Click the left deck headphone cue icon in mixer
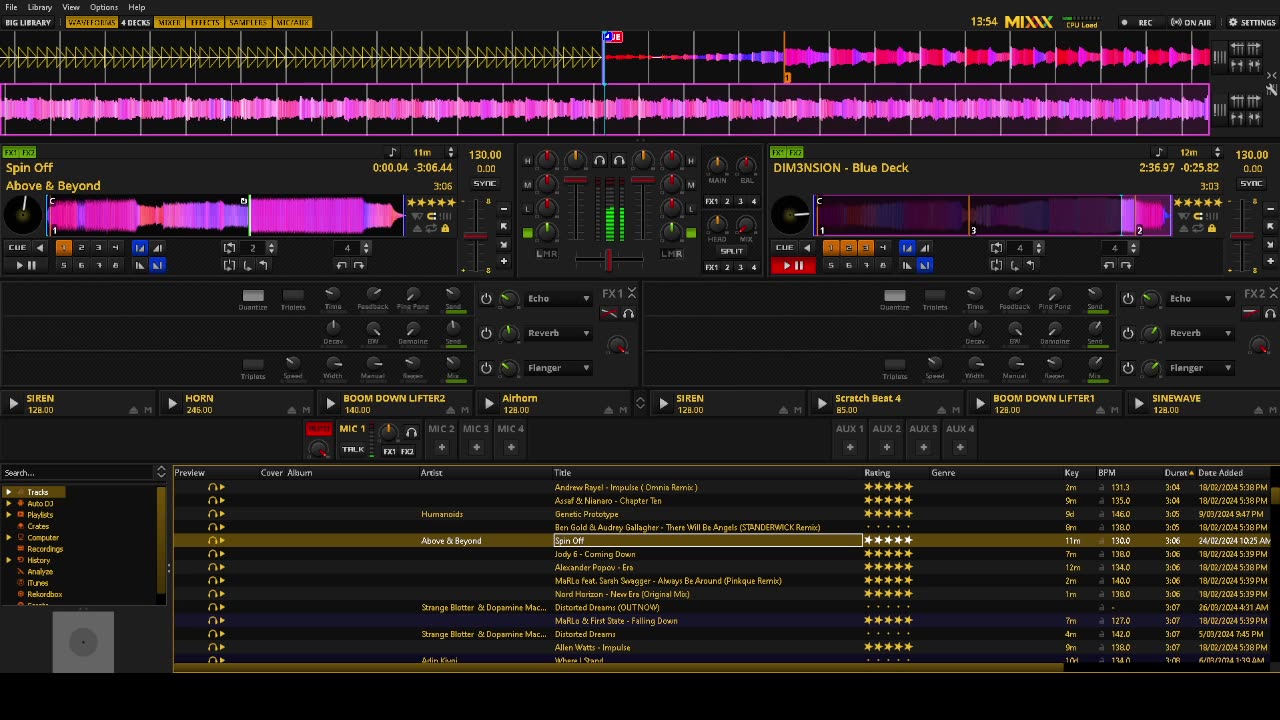 pyautogui.click(x=599, y=160)
